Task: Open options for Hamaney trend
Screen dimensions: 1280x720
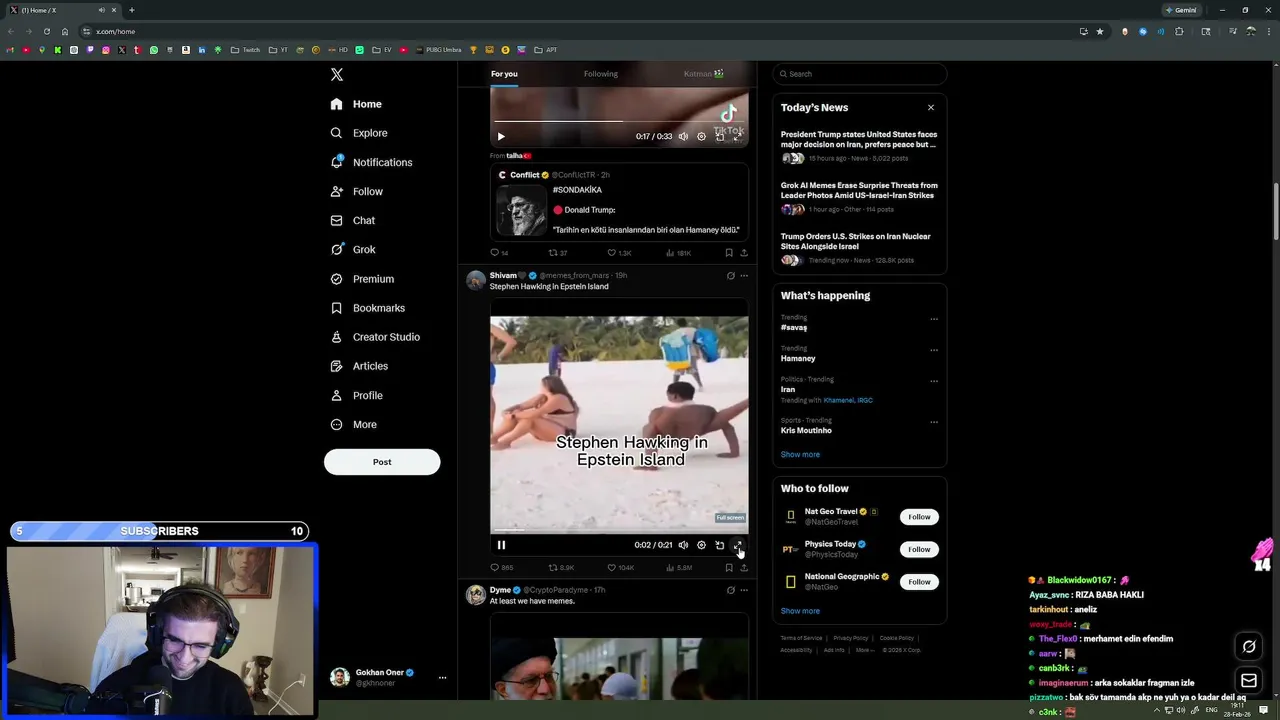Action: pos(934,350)
